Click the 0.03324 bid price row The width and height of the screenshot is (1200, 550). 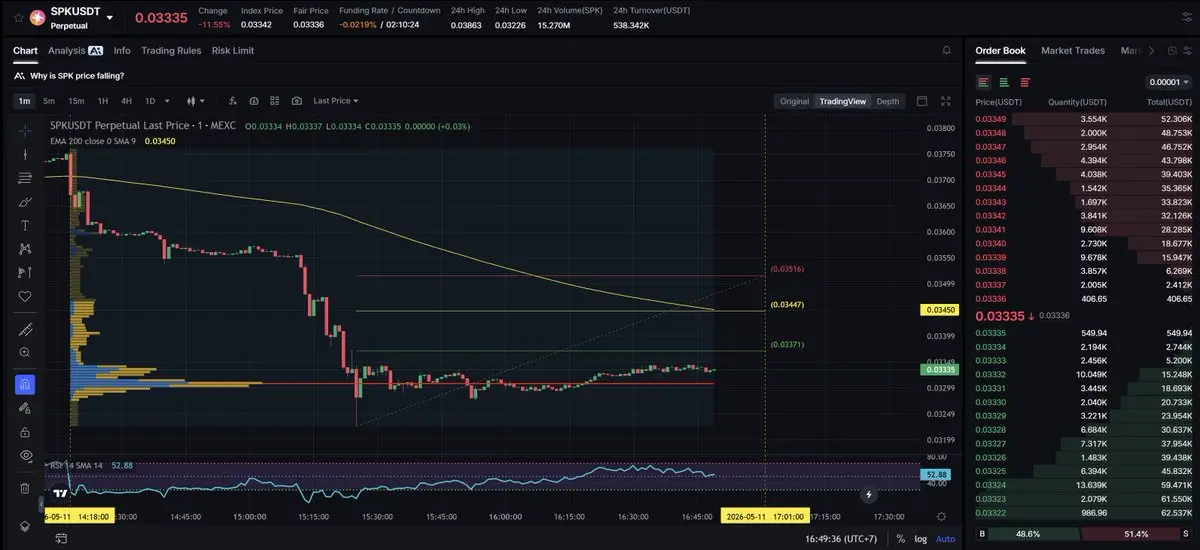click(1083, 484)
